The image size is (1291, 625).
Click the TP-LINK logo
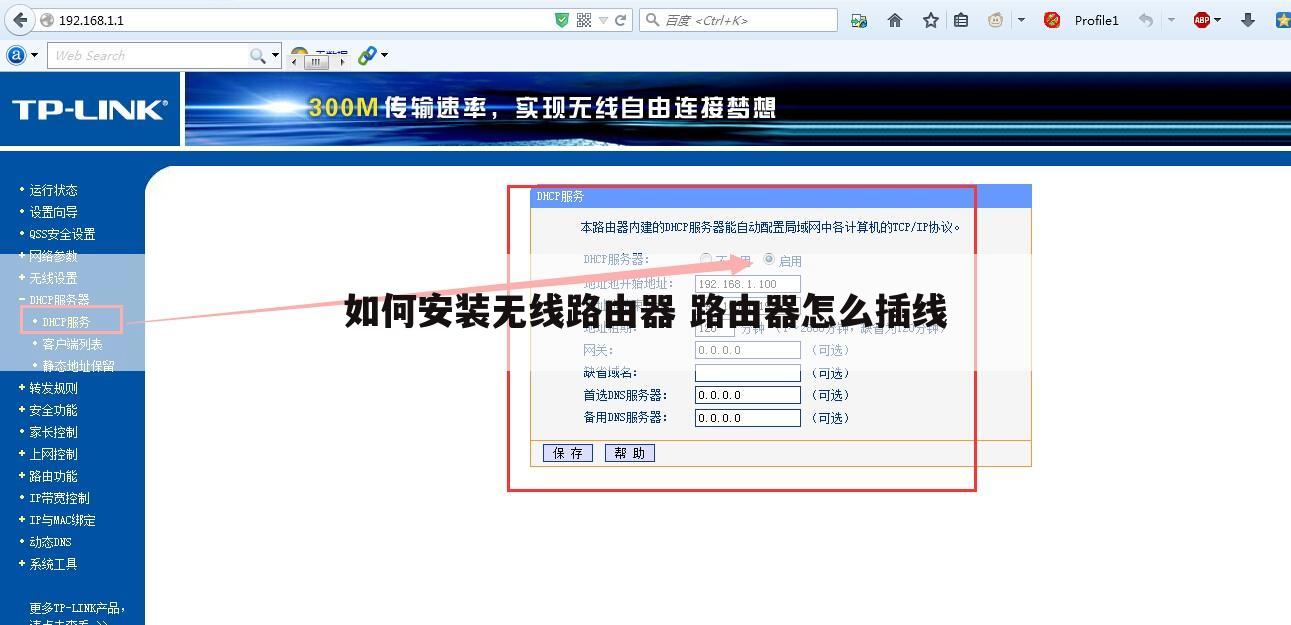pyautogui.click(x=89, y=109)
